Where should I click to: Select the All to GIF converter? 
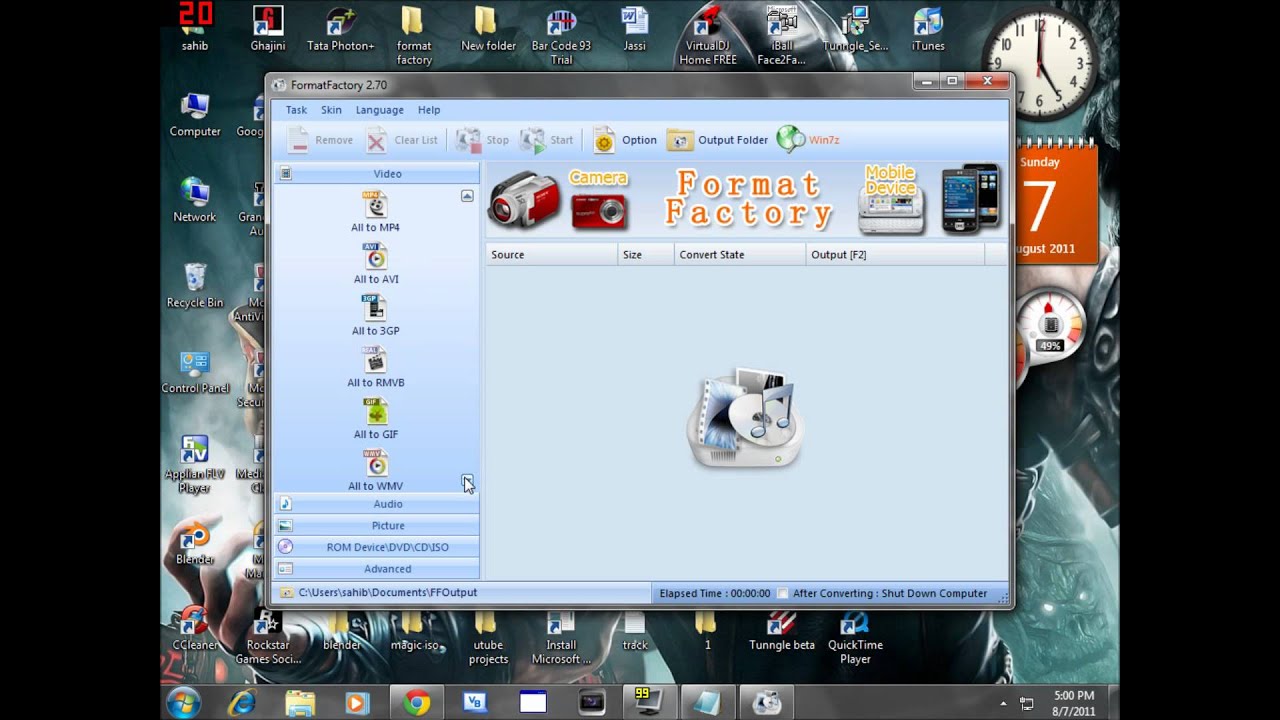(x=375, y=413)
